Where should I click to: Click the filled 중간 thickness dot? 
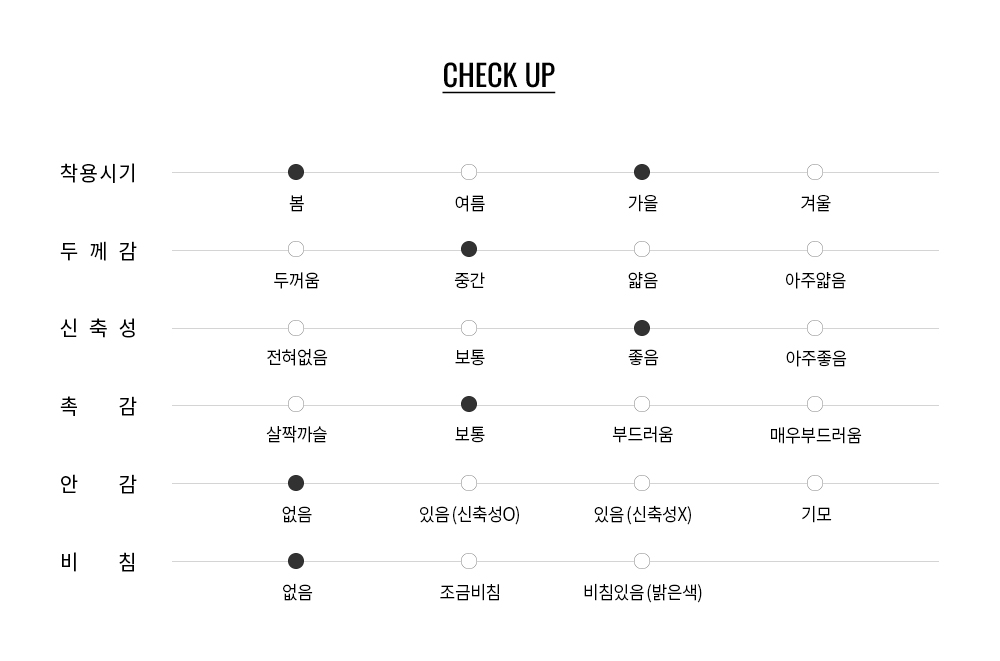(x=469, y=249)
